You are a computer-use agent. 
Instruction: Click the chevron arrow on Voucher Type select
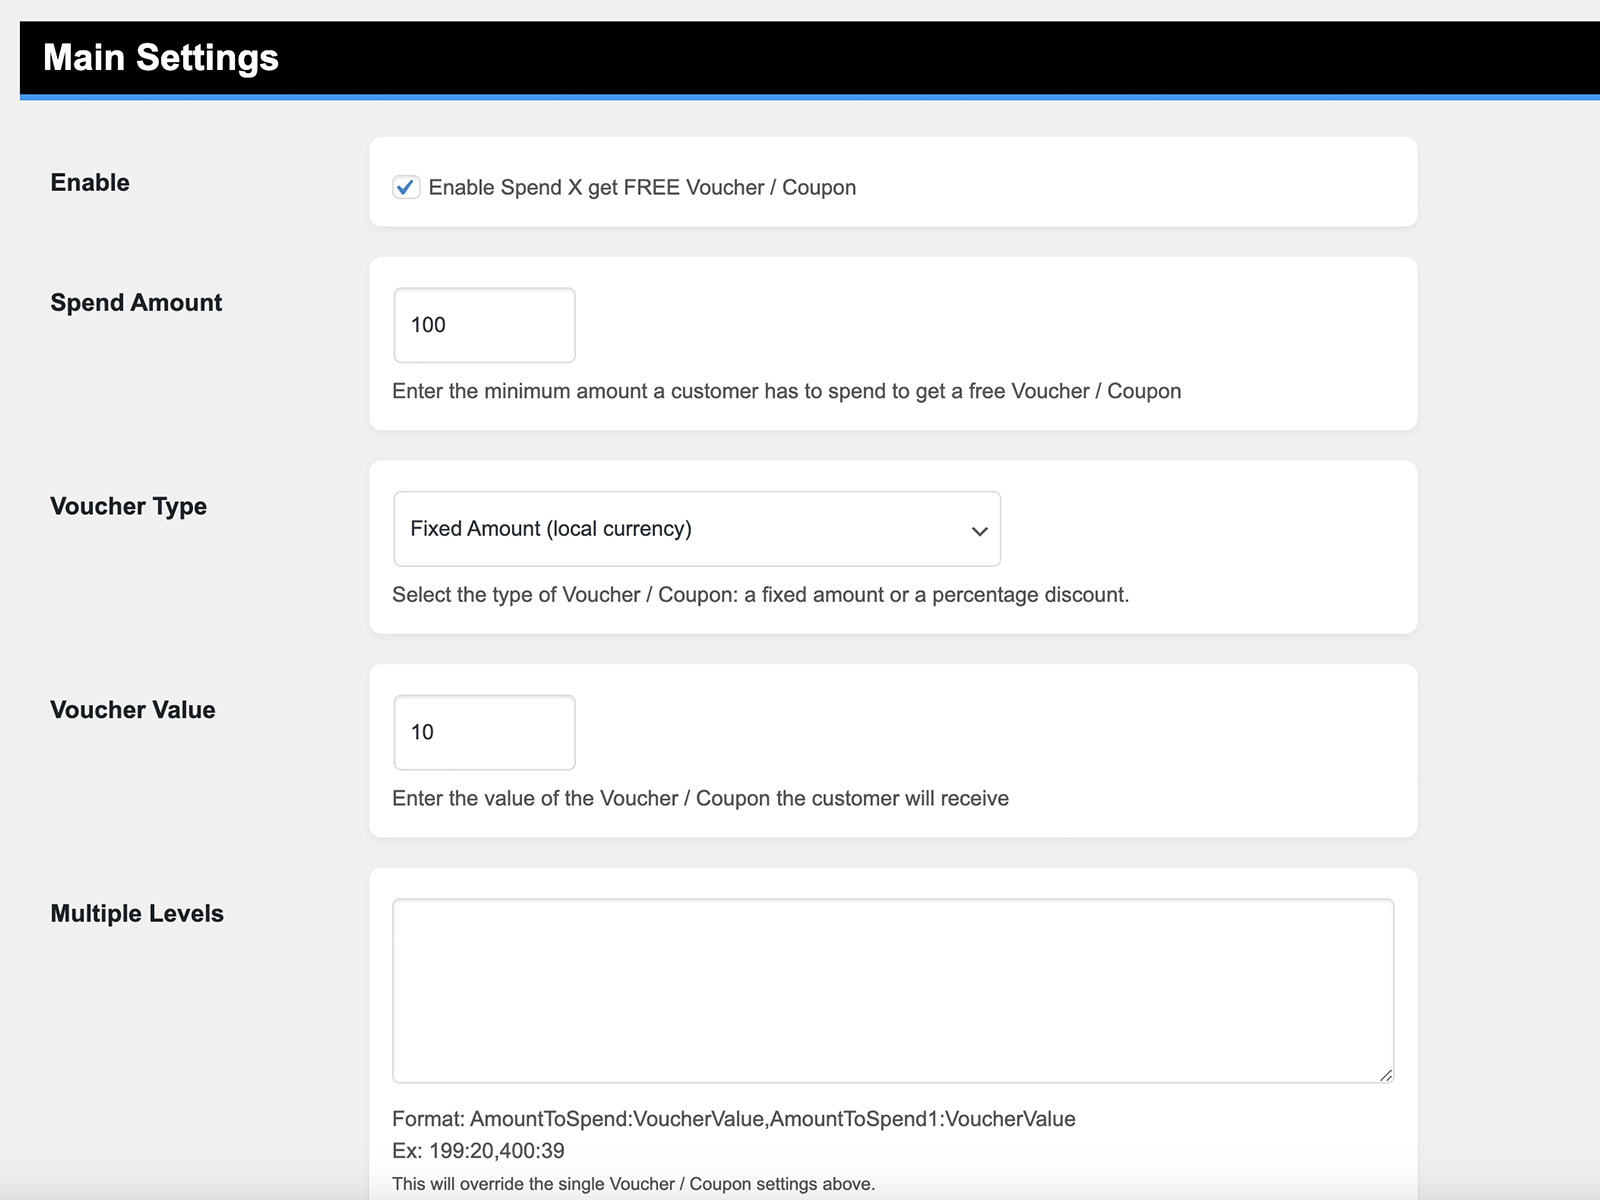tap(979, 531)
